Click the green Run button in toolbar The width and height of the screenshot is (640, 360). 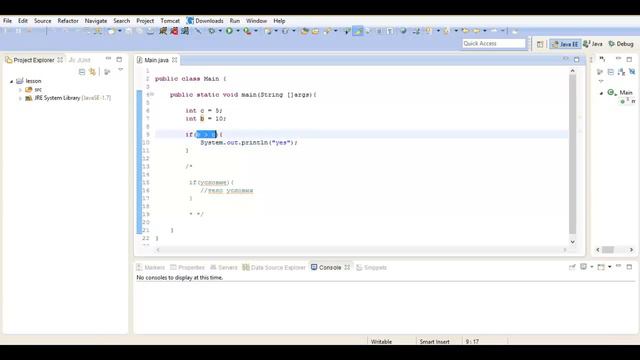[229, 31]
